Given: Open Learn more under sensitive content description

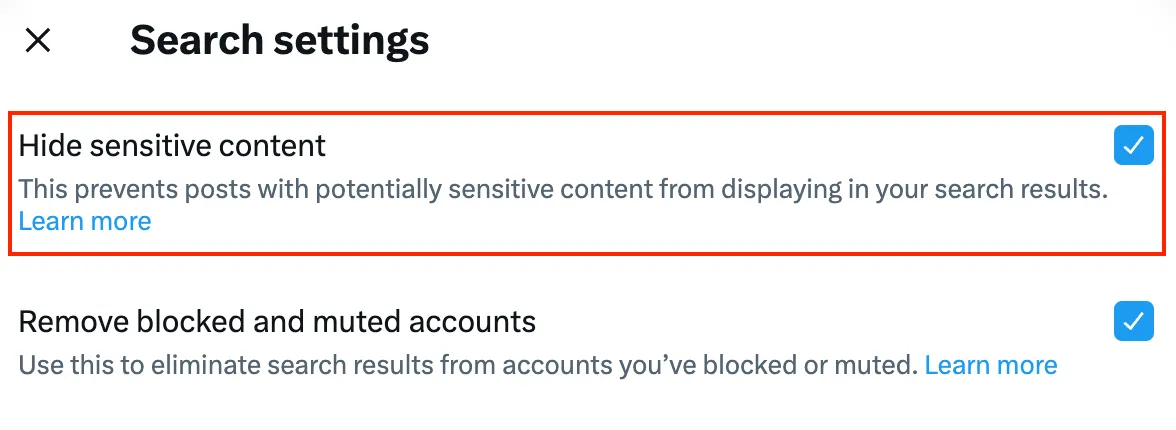Looking at the screenshot, I should (x=85, y=221).
